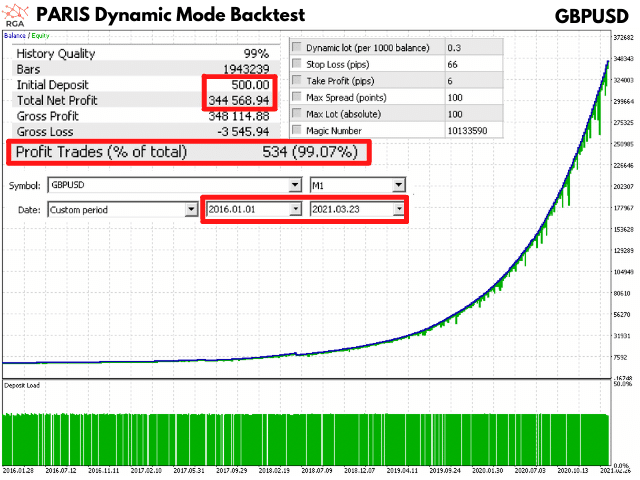The image size is (640, 480).
Task: Click the Balance / Equity legend label
Action: (23, 35)
